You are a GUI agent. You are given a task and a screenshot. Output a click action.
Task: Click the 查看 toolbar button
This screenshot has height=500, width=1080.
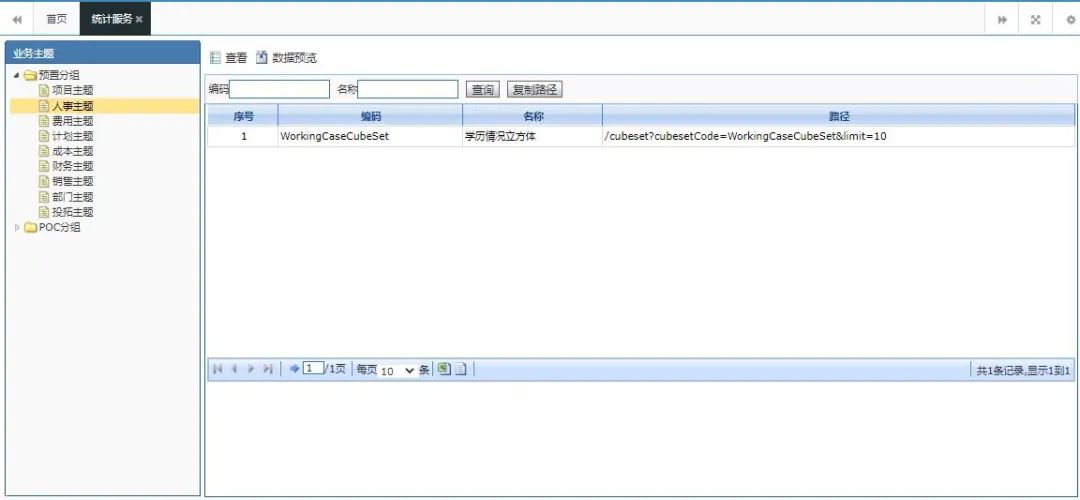pyautogui.click(x=228, y=58)
